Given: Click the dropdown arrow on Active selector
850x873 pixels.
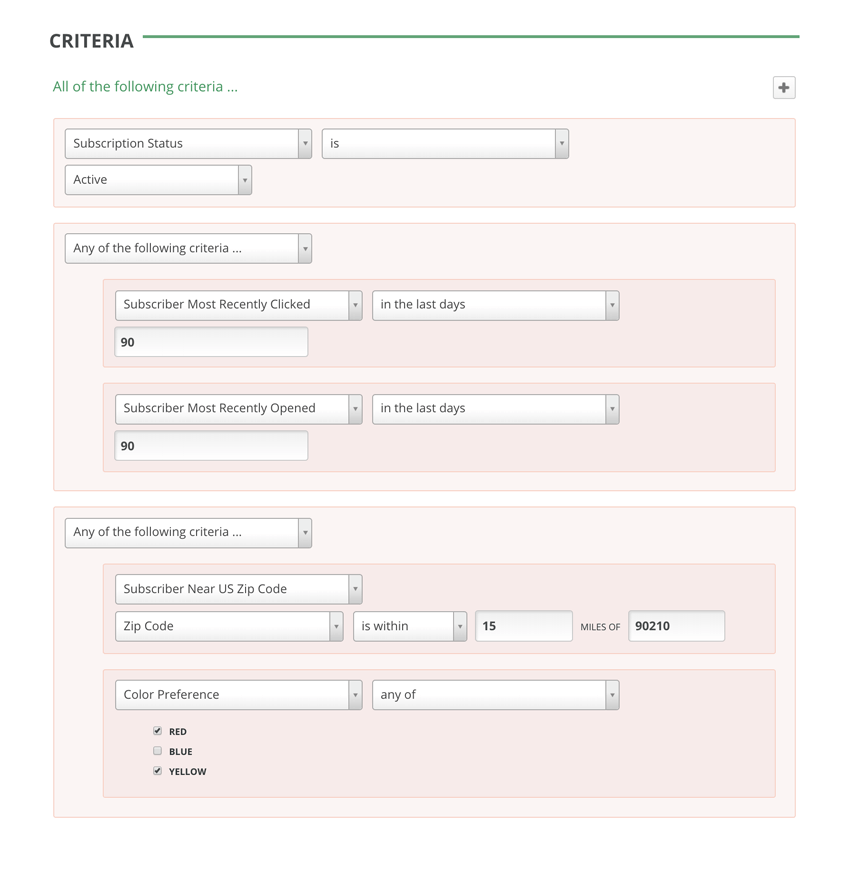Looking at the screenshot, I should (x=244, y=179).
